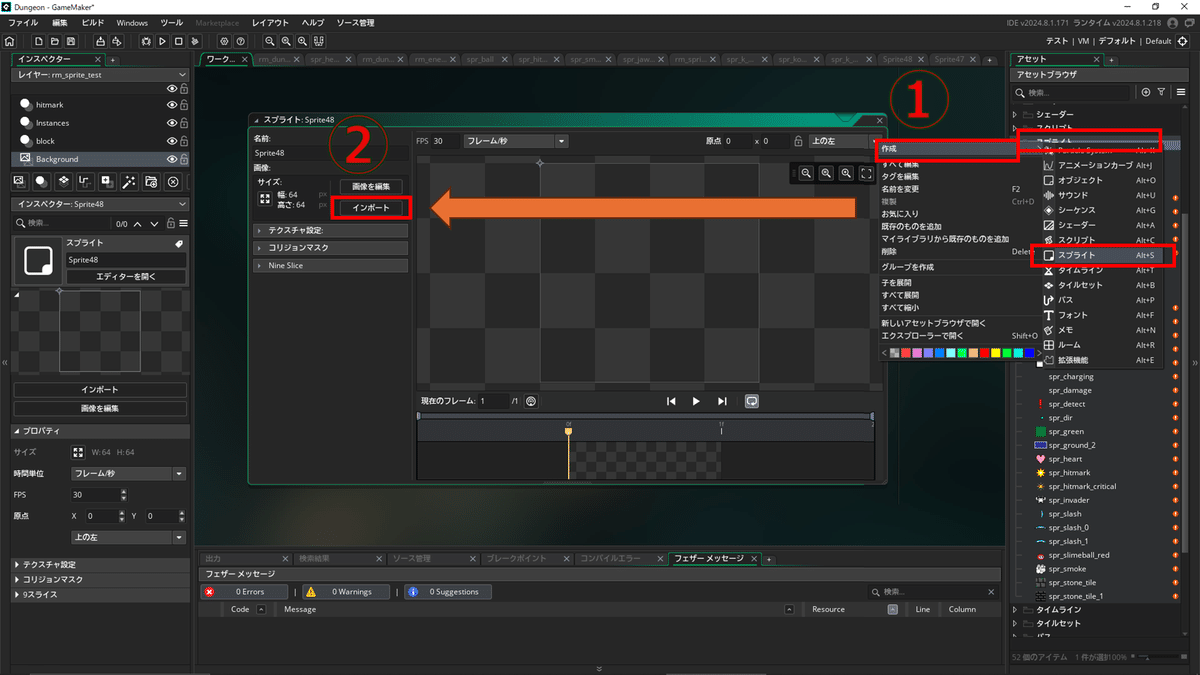Open Help via the question mark icon
The width and height of the screenshot is (1200, 675).
coord(241,41)
